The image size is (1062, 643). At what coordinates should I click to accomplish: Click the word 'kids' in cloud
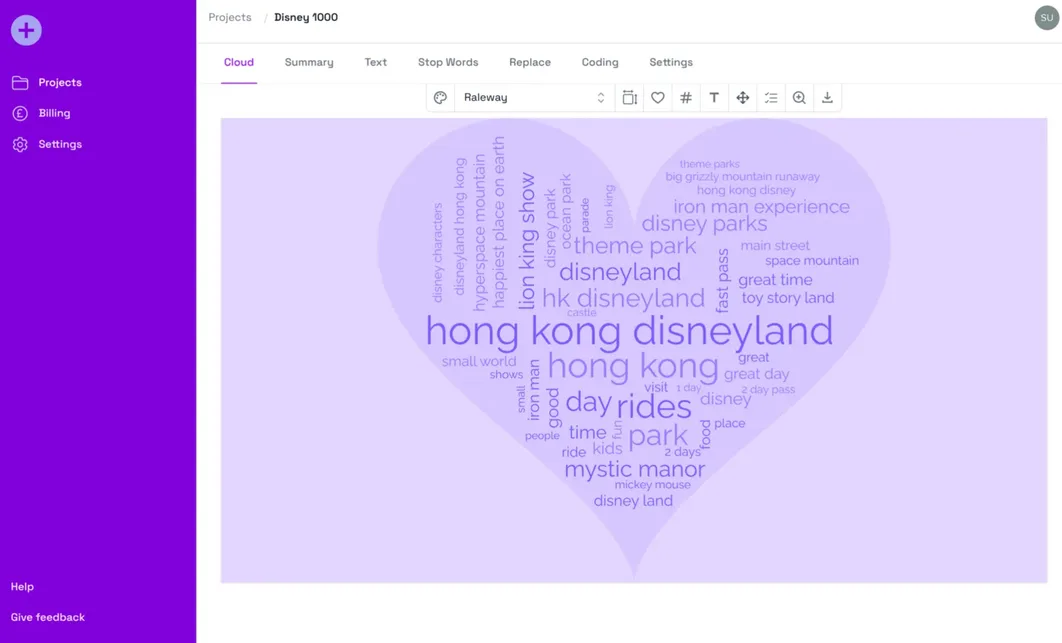point(608,449)
